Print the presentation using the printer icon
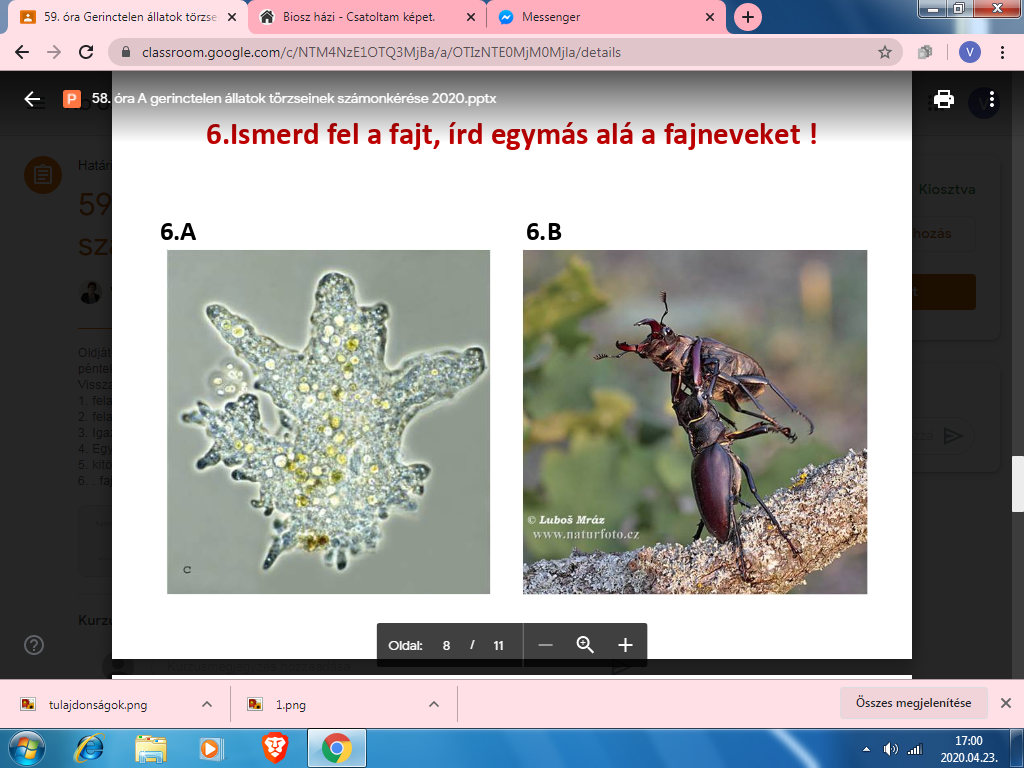The height and width of the screenshot is (768, 1024). [x=943, y=99]
